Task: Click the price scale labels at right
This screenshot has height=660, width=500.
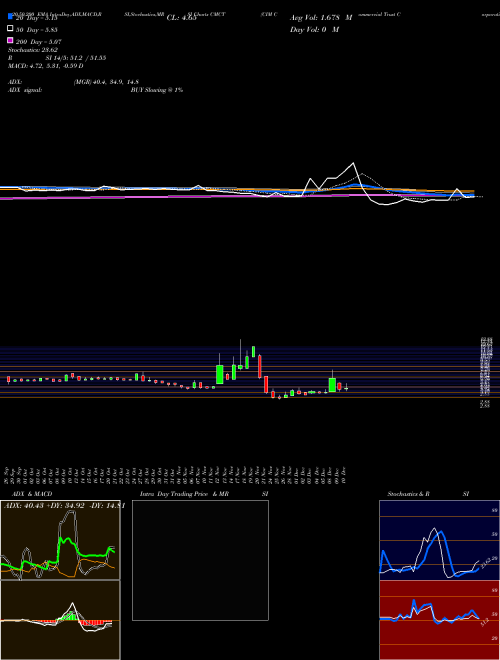Action: 486,371
